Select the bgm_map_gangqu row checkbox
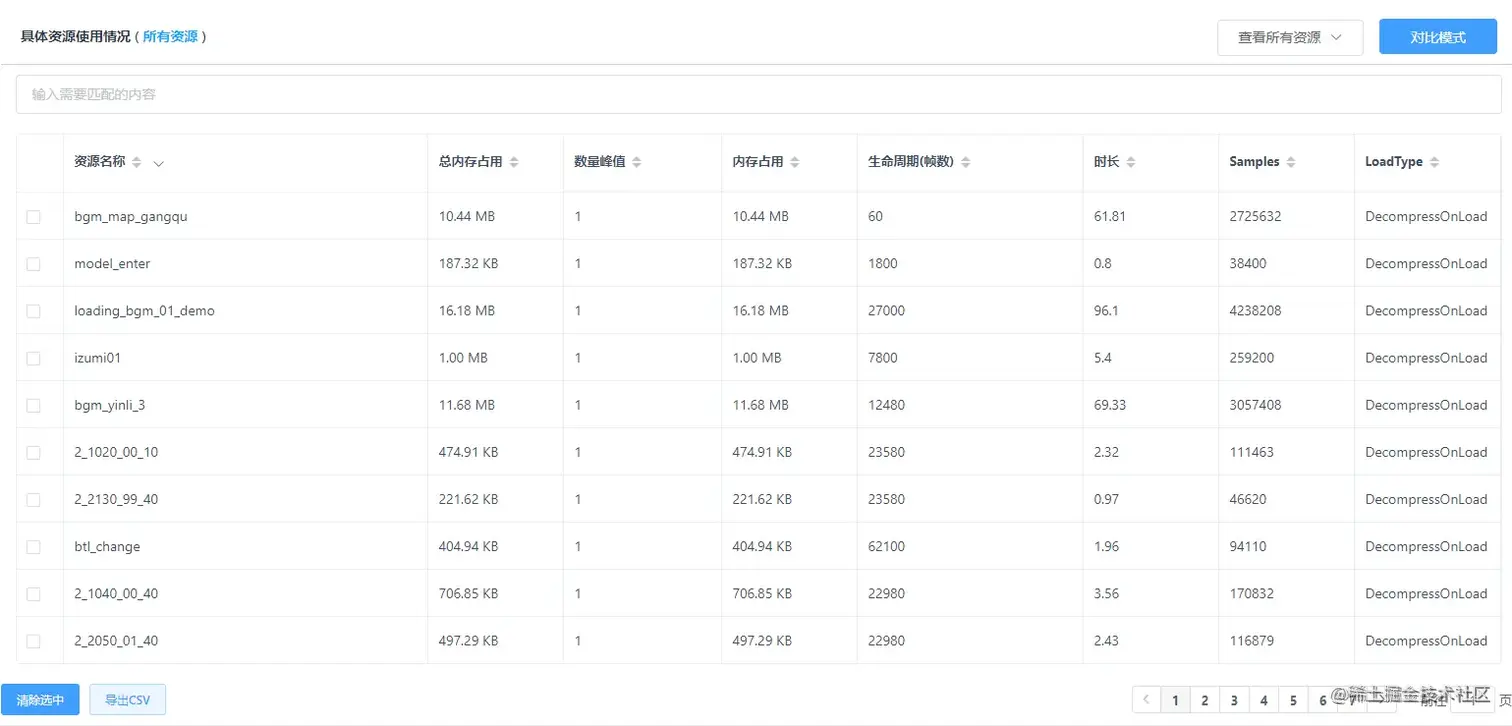Image resolution: width=1512 pixels, height=726 pixels. (33, 216)
